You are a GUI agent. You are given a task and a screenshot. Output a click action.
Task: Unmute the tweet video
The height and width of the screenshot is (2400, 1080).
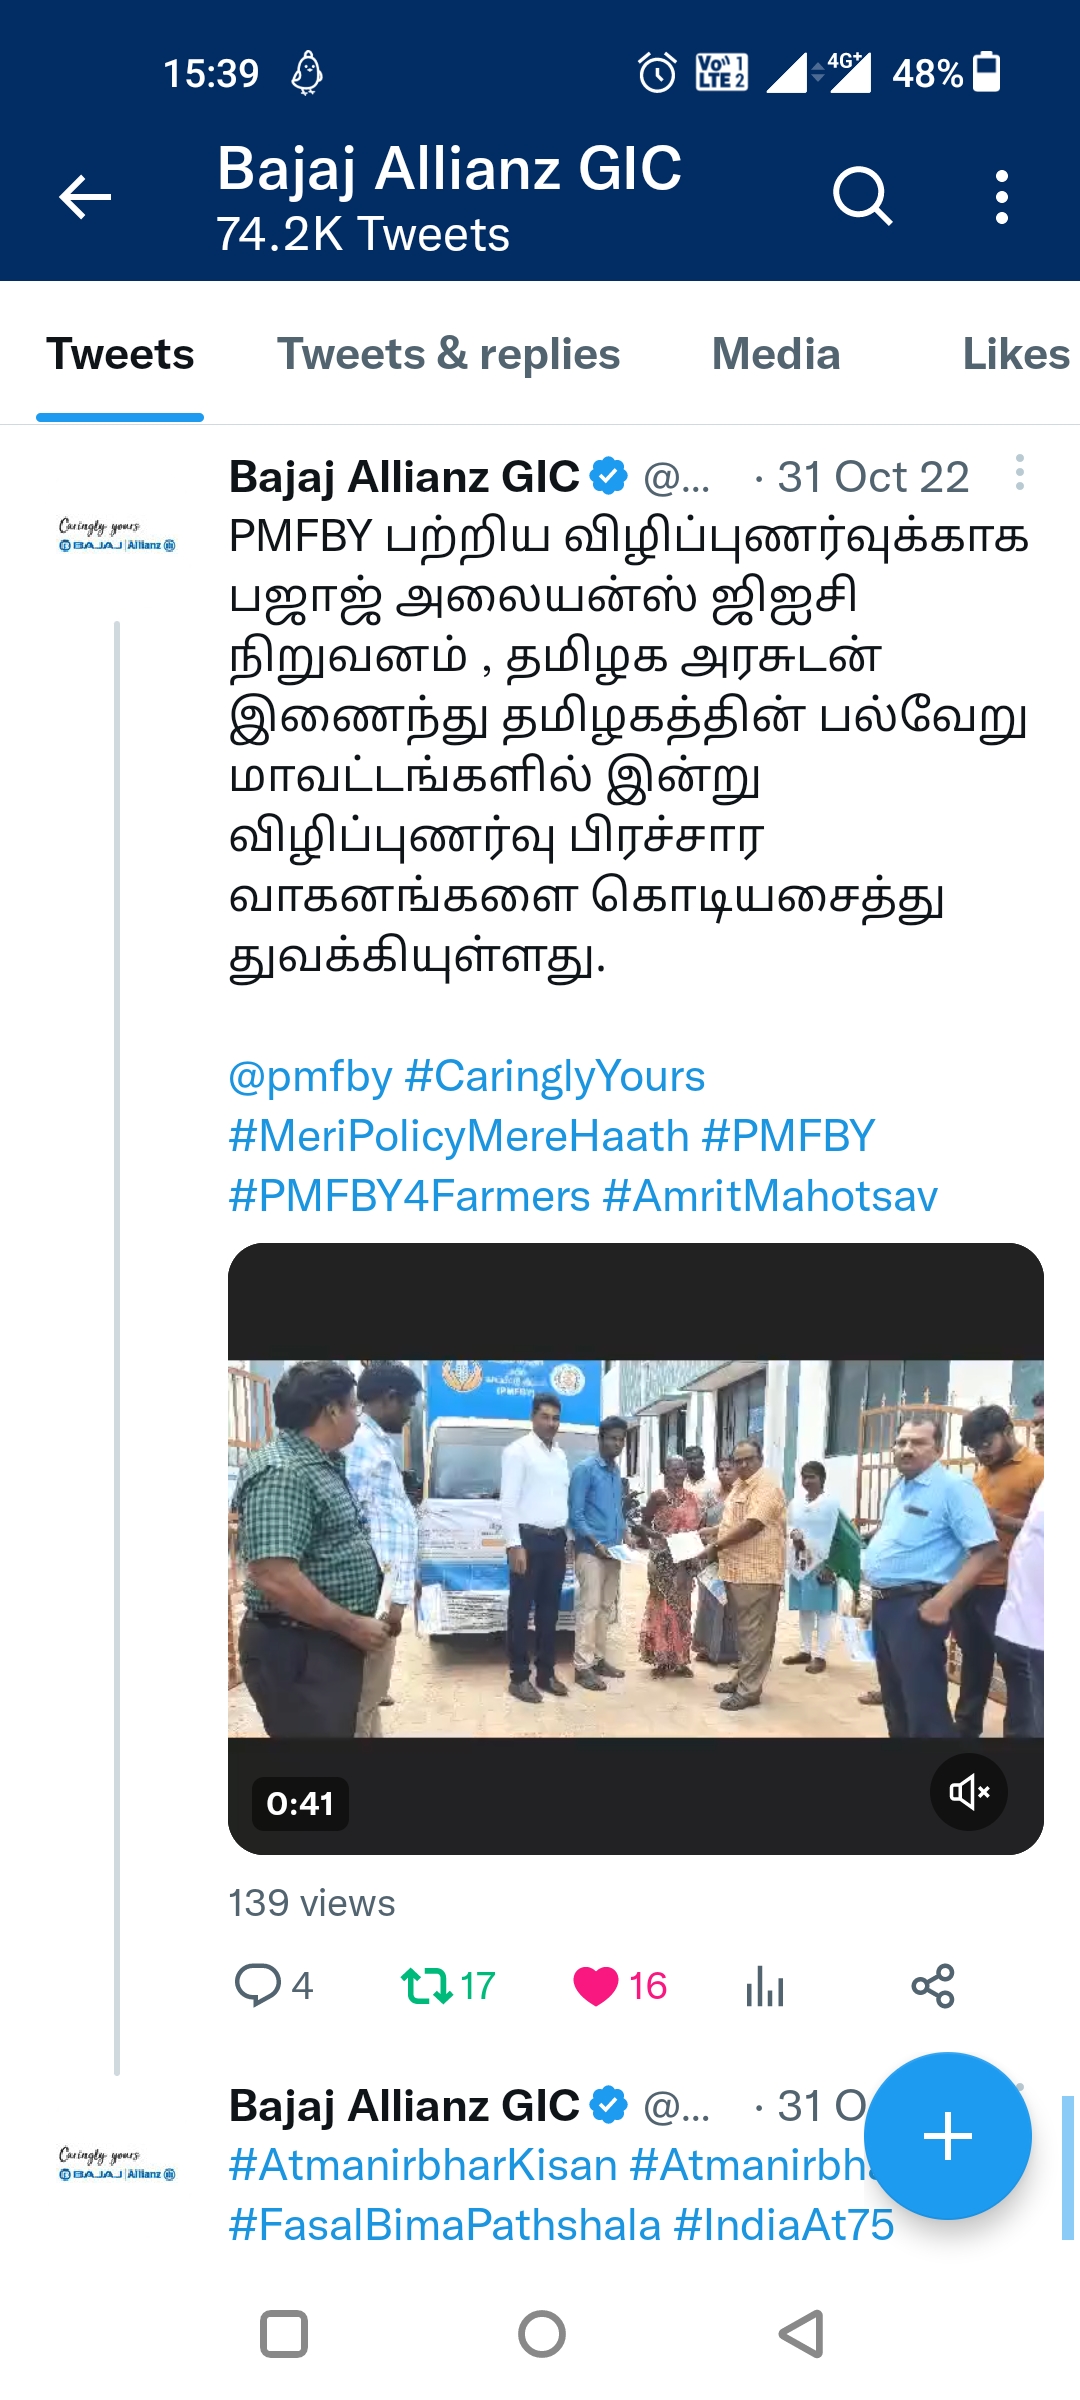coord(968,1791)
